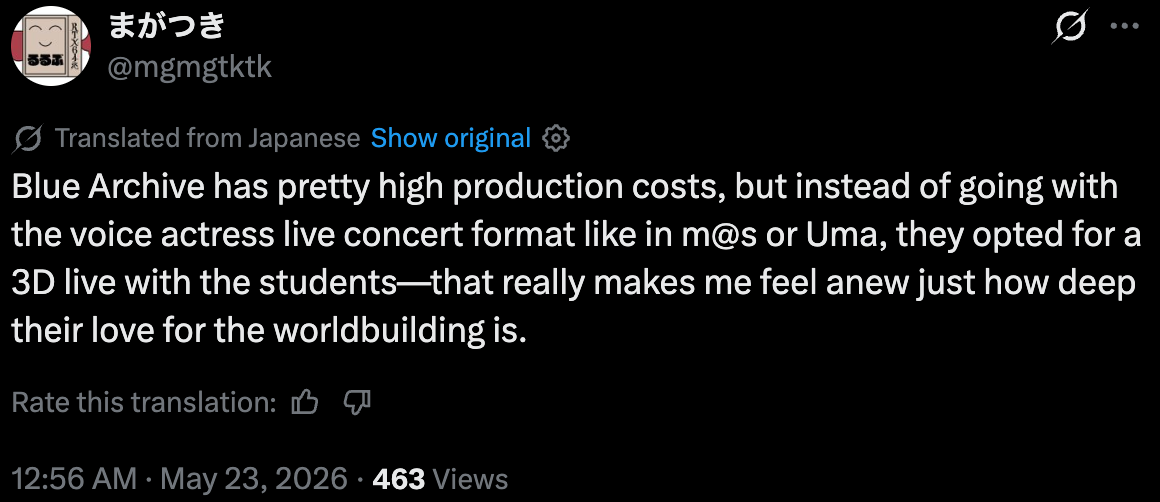Rate translation with thumbs up
This screenshot has height=502, width=1160.
pos(305,402)
